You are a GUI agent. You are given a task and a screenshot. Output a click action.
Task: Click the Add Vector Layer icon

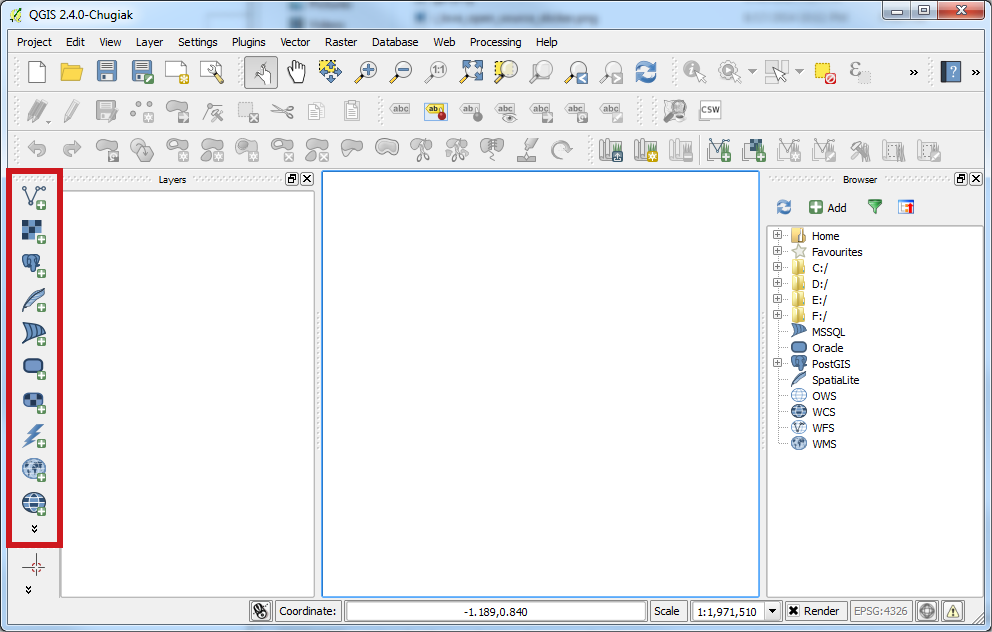click(34, 196)
